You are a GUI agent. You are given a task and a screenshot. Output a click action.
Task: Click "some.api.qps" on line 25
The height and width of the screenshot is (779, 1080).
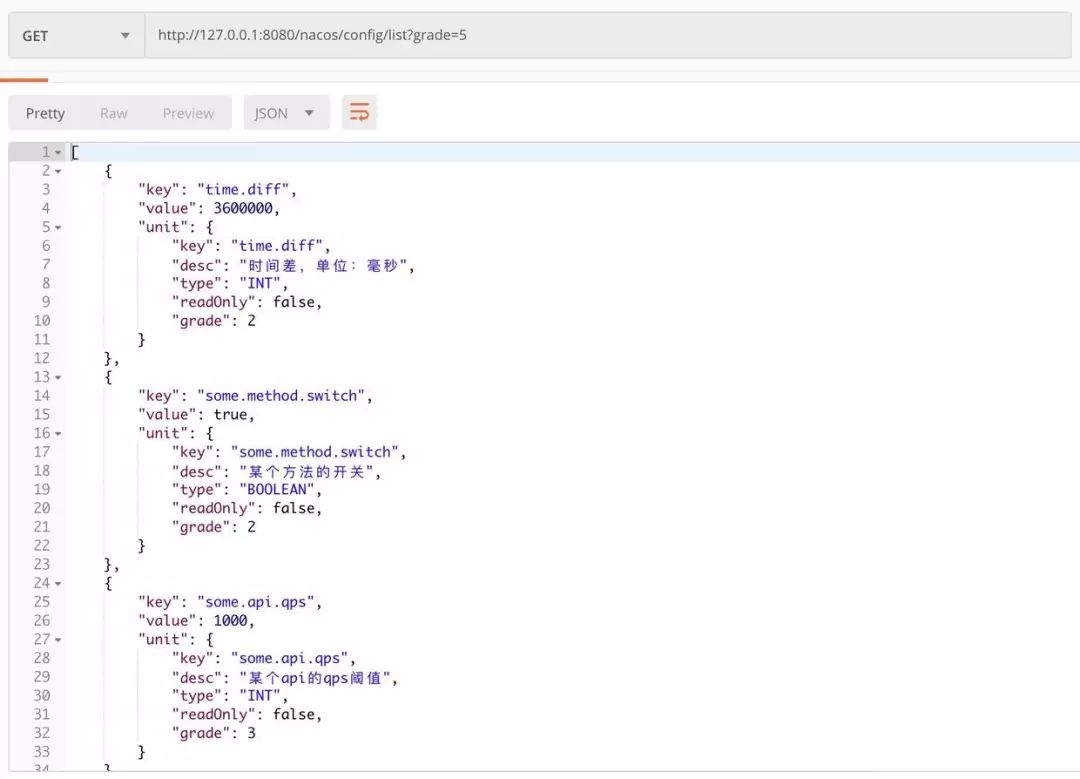pyautogui.click(x=256, y=602)
